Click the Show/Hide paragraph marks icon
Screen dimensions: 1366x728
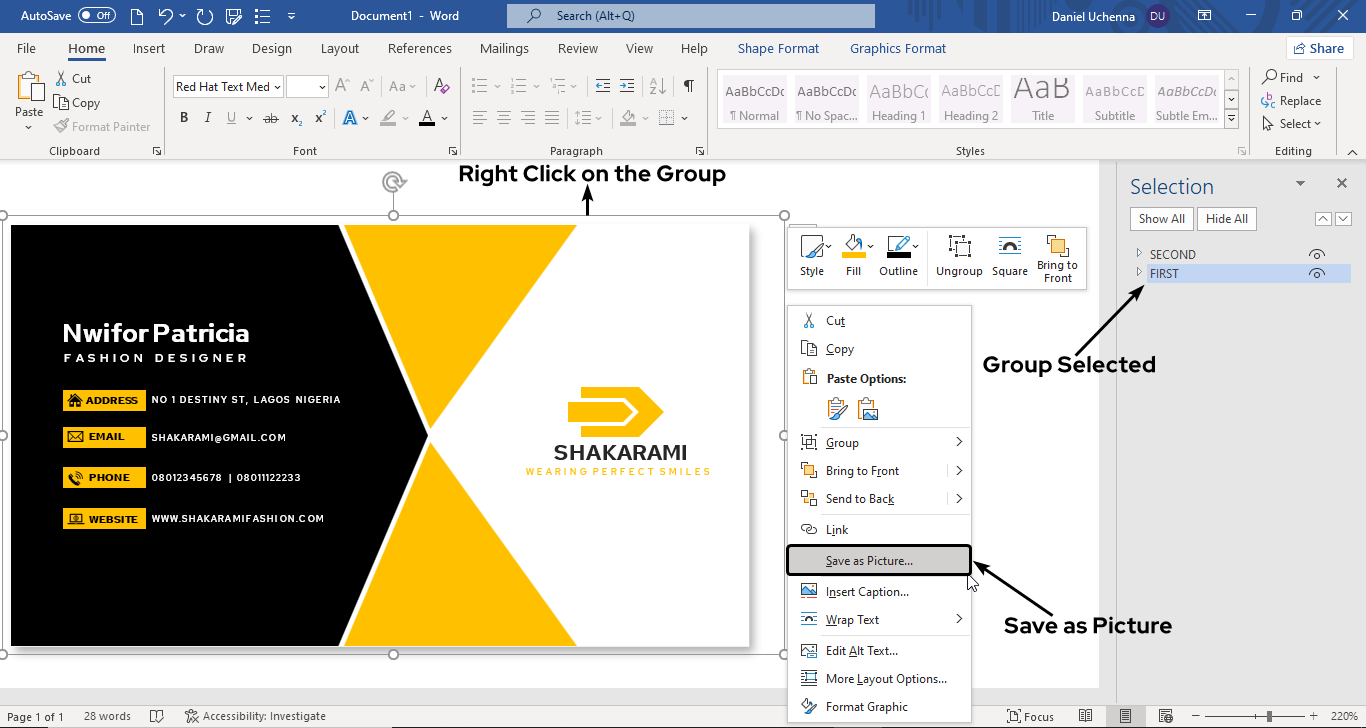pyautogui.click(x=688, y=87)
